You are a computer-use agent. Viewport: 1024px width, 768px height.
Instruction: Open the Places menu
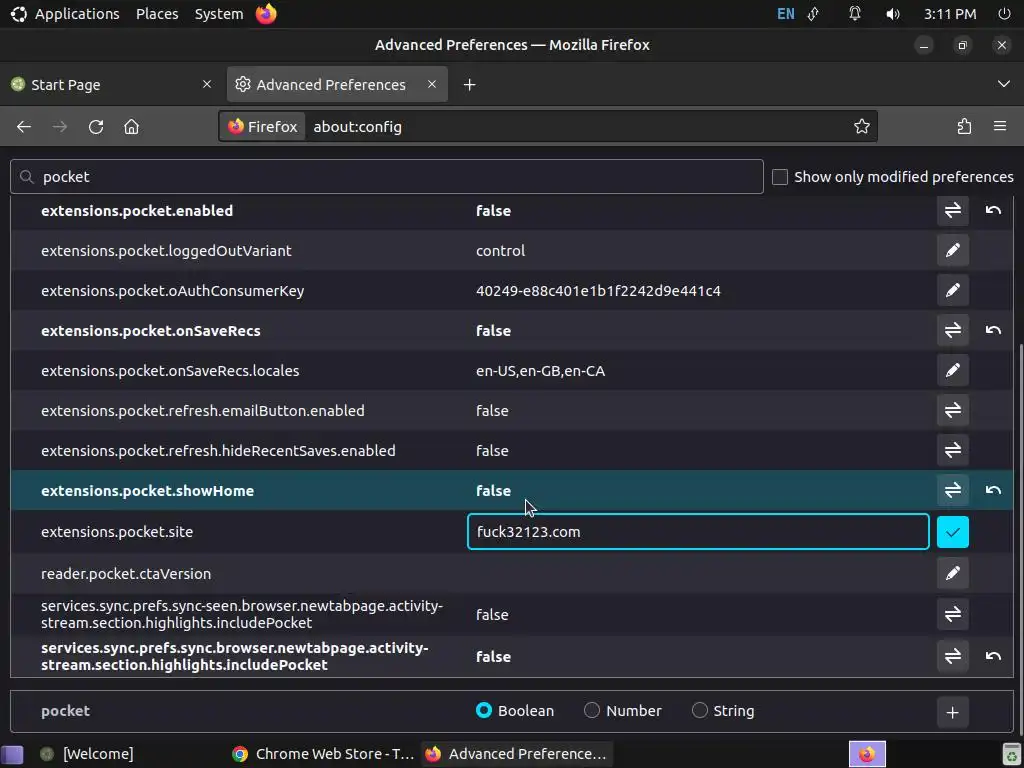point(157,14)
